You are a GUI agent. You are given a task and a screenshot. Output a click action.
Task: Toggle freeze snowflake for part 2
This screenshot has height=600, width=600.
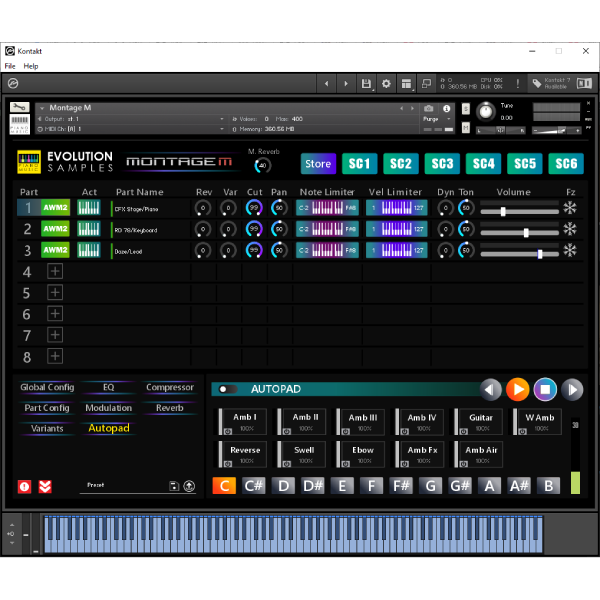(x=570, y=229)
